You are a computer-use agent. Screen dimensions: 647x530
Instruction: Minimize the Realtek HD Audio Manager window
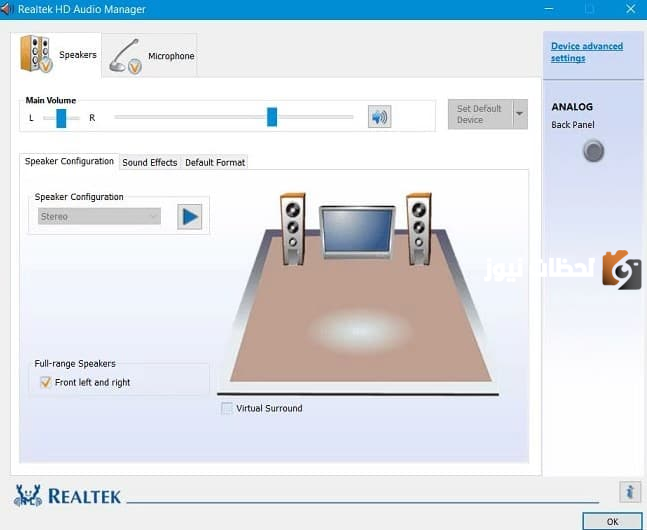click(x=549, y=9)
